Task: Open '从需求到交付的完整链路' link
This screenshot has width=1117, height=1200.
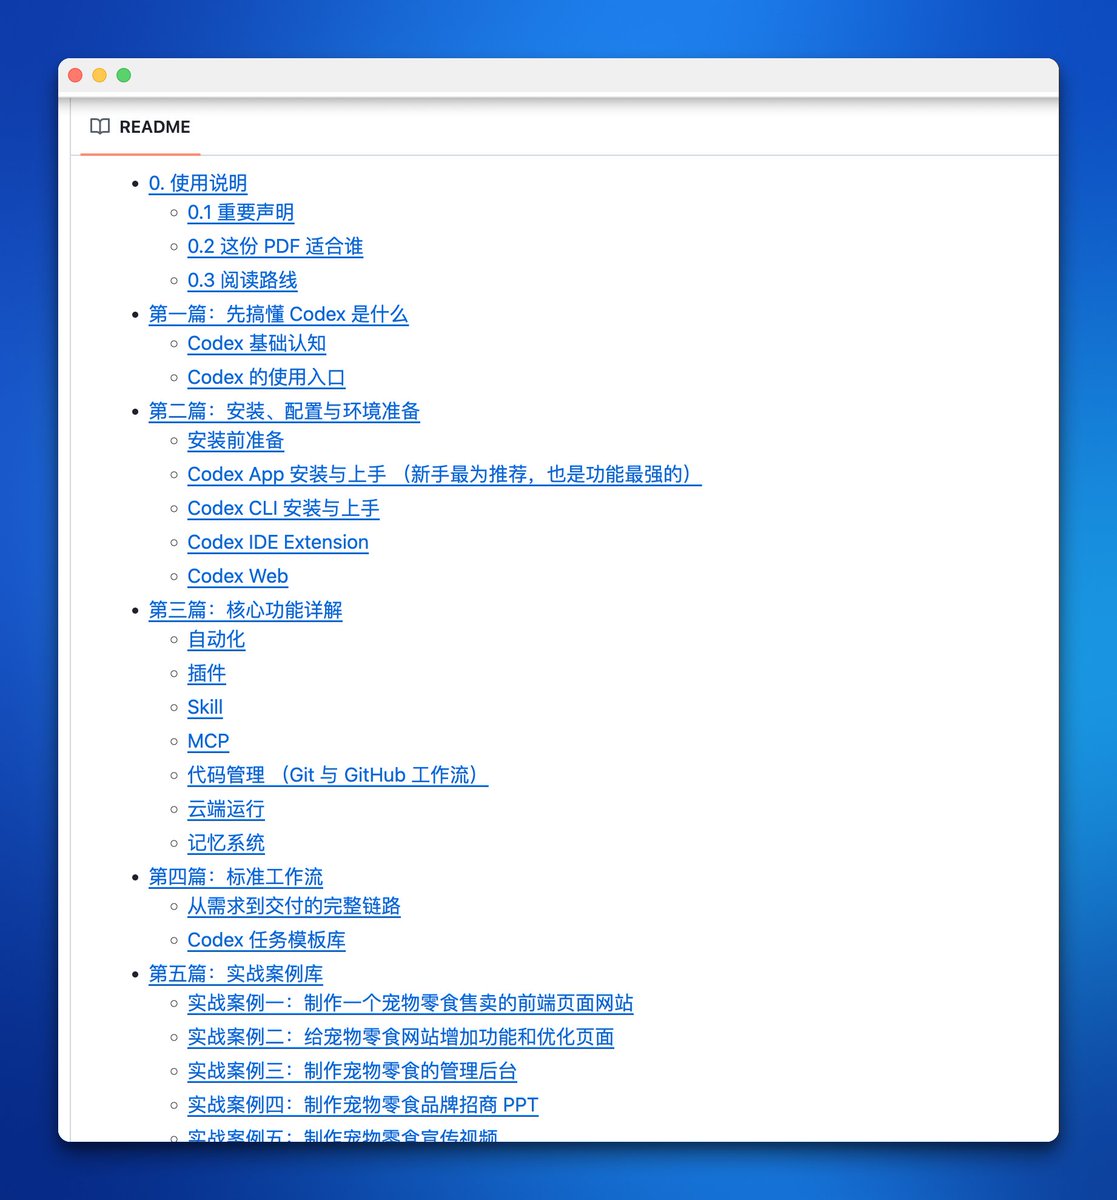Action: 294,906
